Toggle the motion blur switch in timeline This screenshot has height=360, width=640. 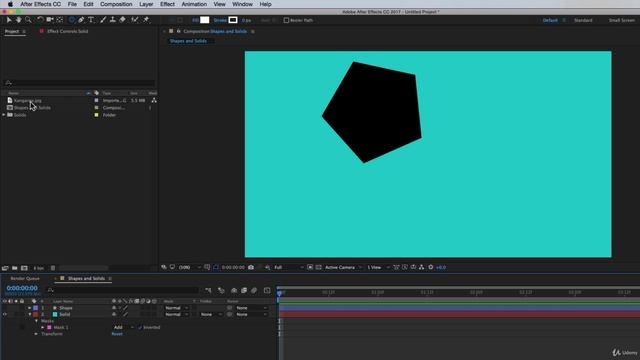click(x=254, y=290)
